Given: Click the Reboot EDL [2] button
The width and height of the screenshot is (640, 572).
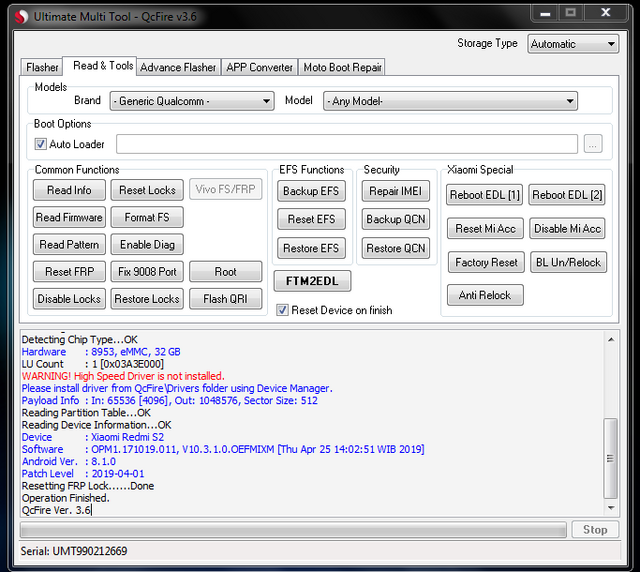Looking at the screenshot, I should pos(567,195).
